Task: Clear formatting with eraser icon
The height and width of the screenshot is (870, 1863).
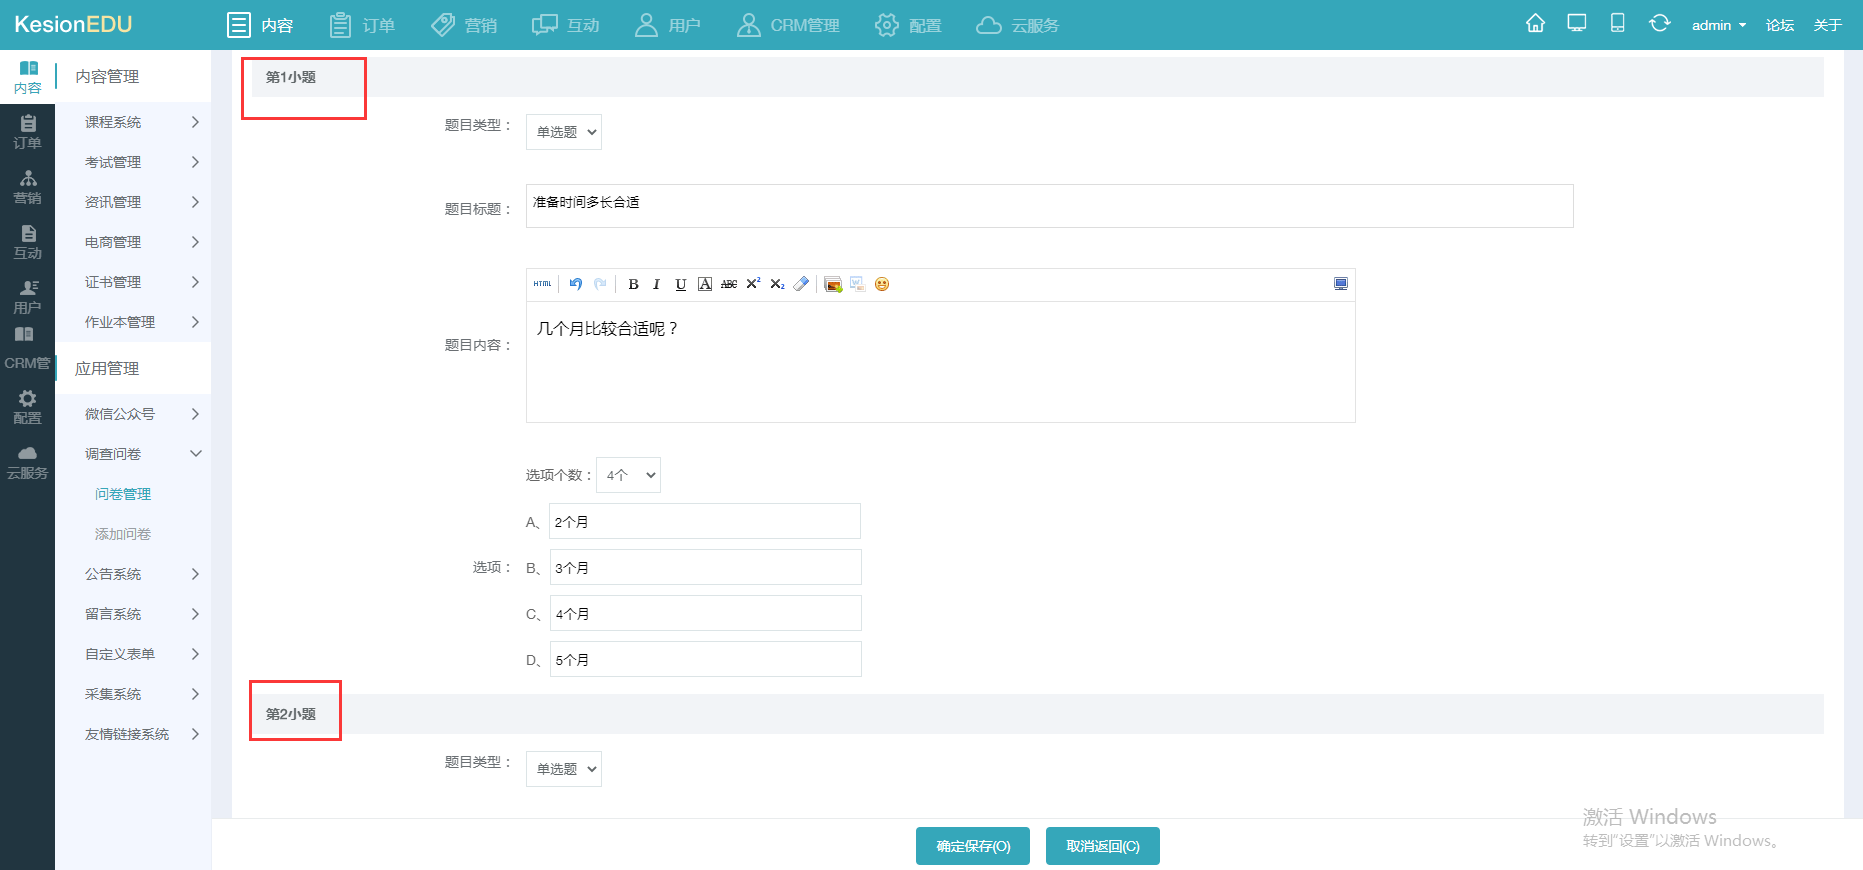Action: pyautogui.click(x=801, y=284)
